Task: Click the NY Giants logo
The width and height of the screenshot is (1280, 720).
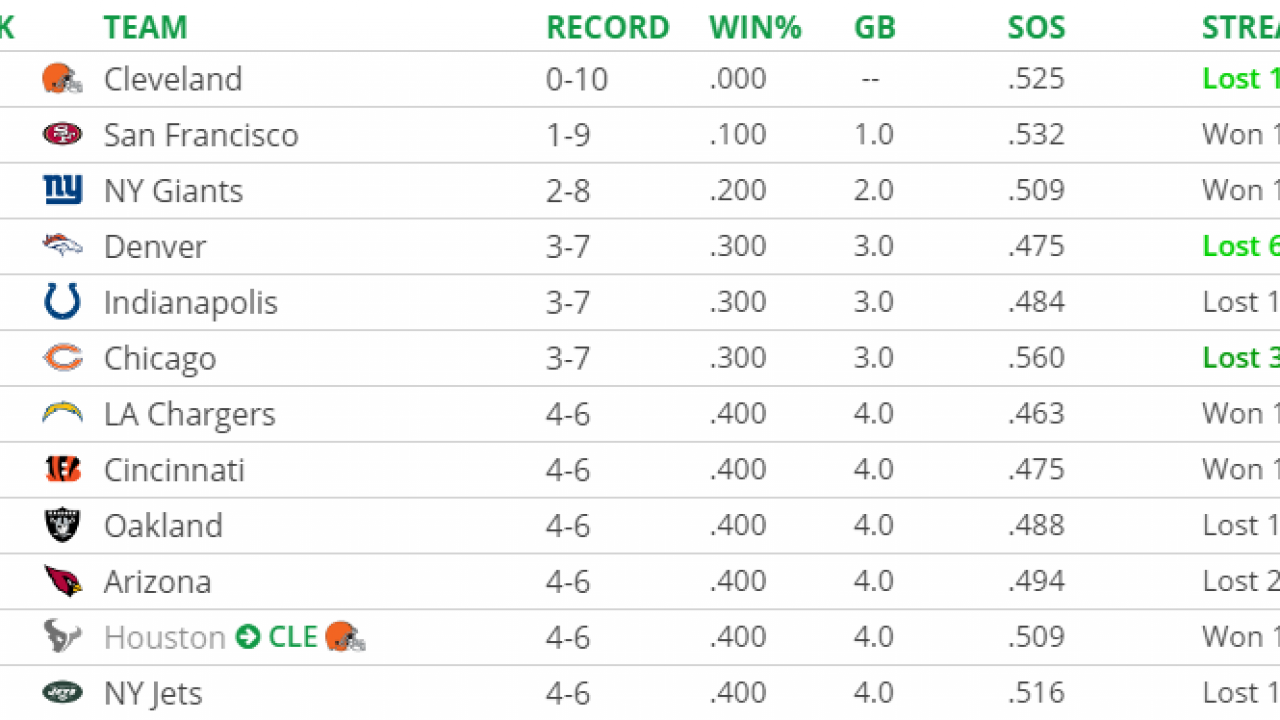Action: pos(62,190)
